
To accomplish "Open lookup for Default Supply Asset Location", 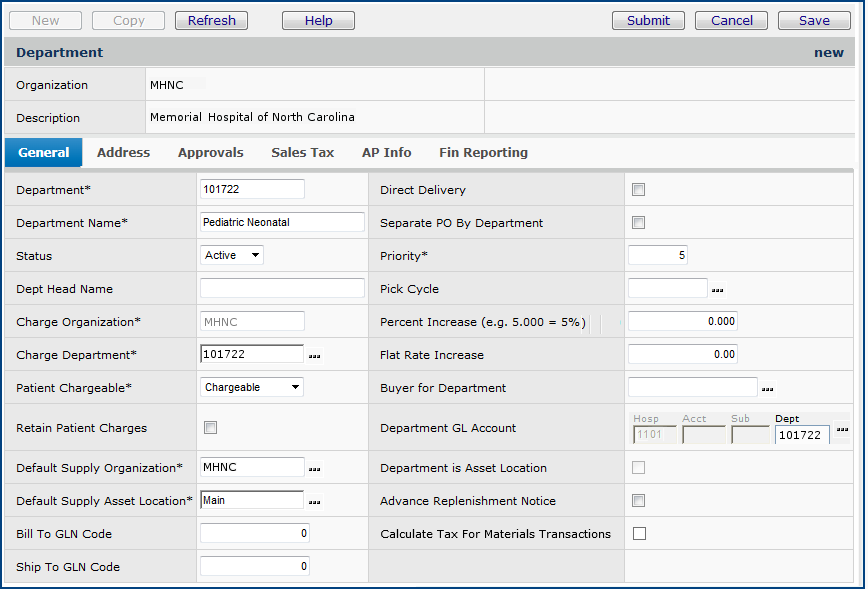I will point(316,502).
